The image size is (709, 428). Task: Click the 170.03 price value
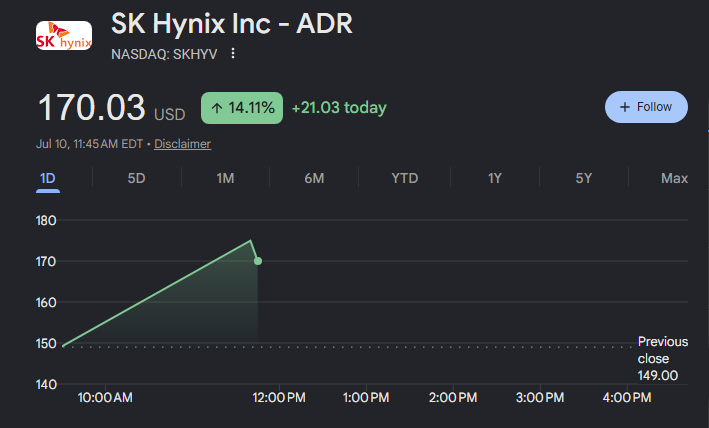[x=92, y=108]
